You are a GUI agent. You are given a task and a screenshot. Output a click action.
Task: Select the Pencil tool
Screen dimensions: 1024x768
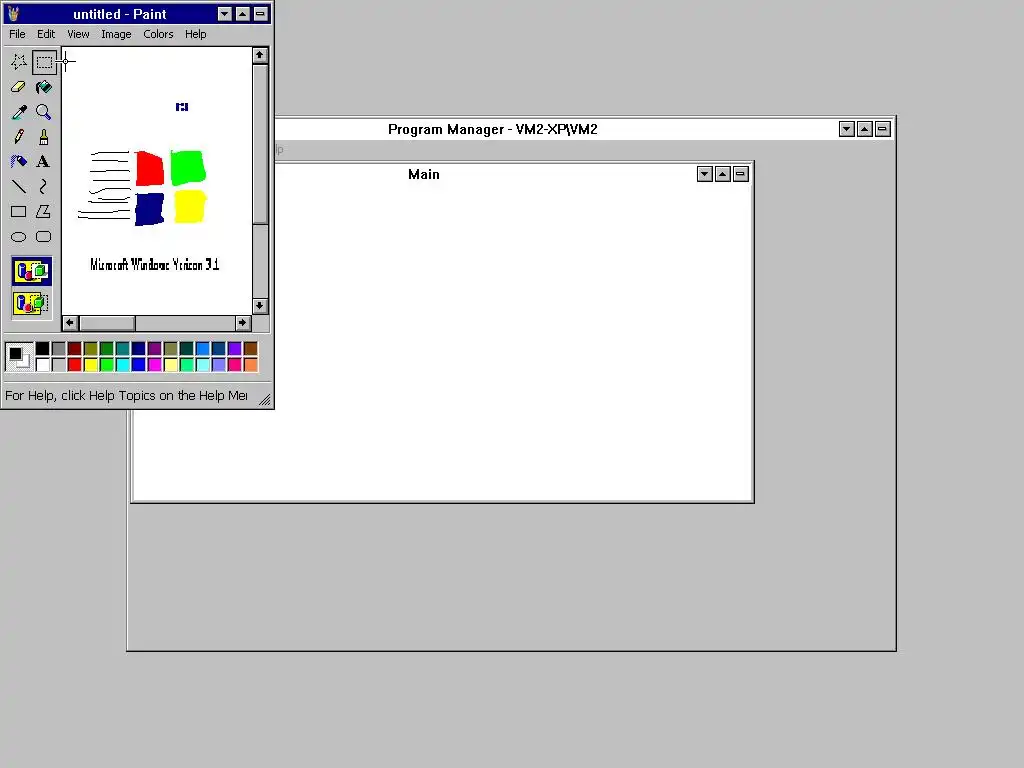pos(19,137)
